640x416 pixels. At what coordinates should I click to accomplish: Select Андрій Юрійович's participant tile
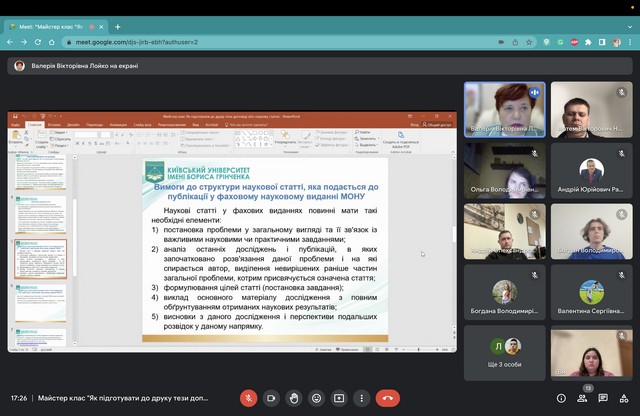coord(591,171)
